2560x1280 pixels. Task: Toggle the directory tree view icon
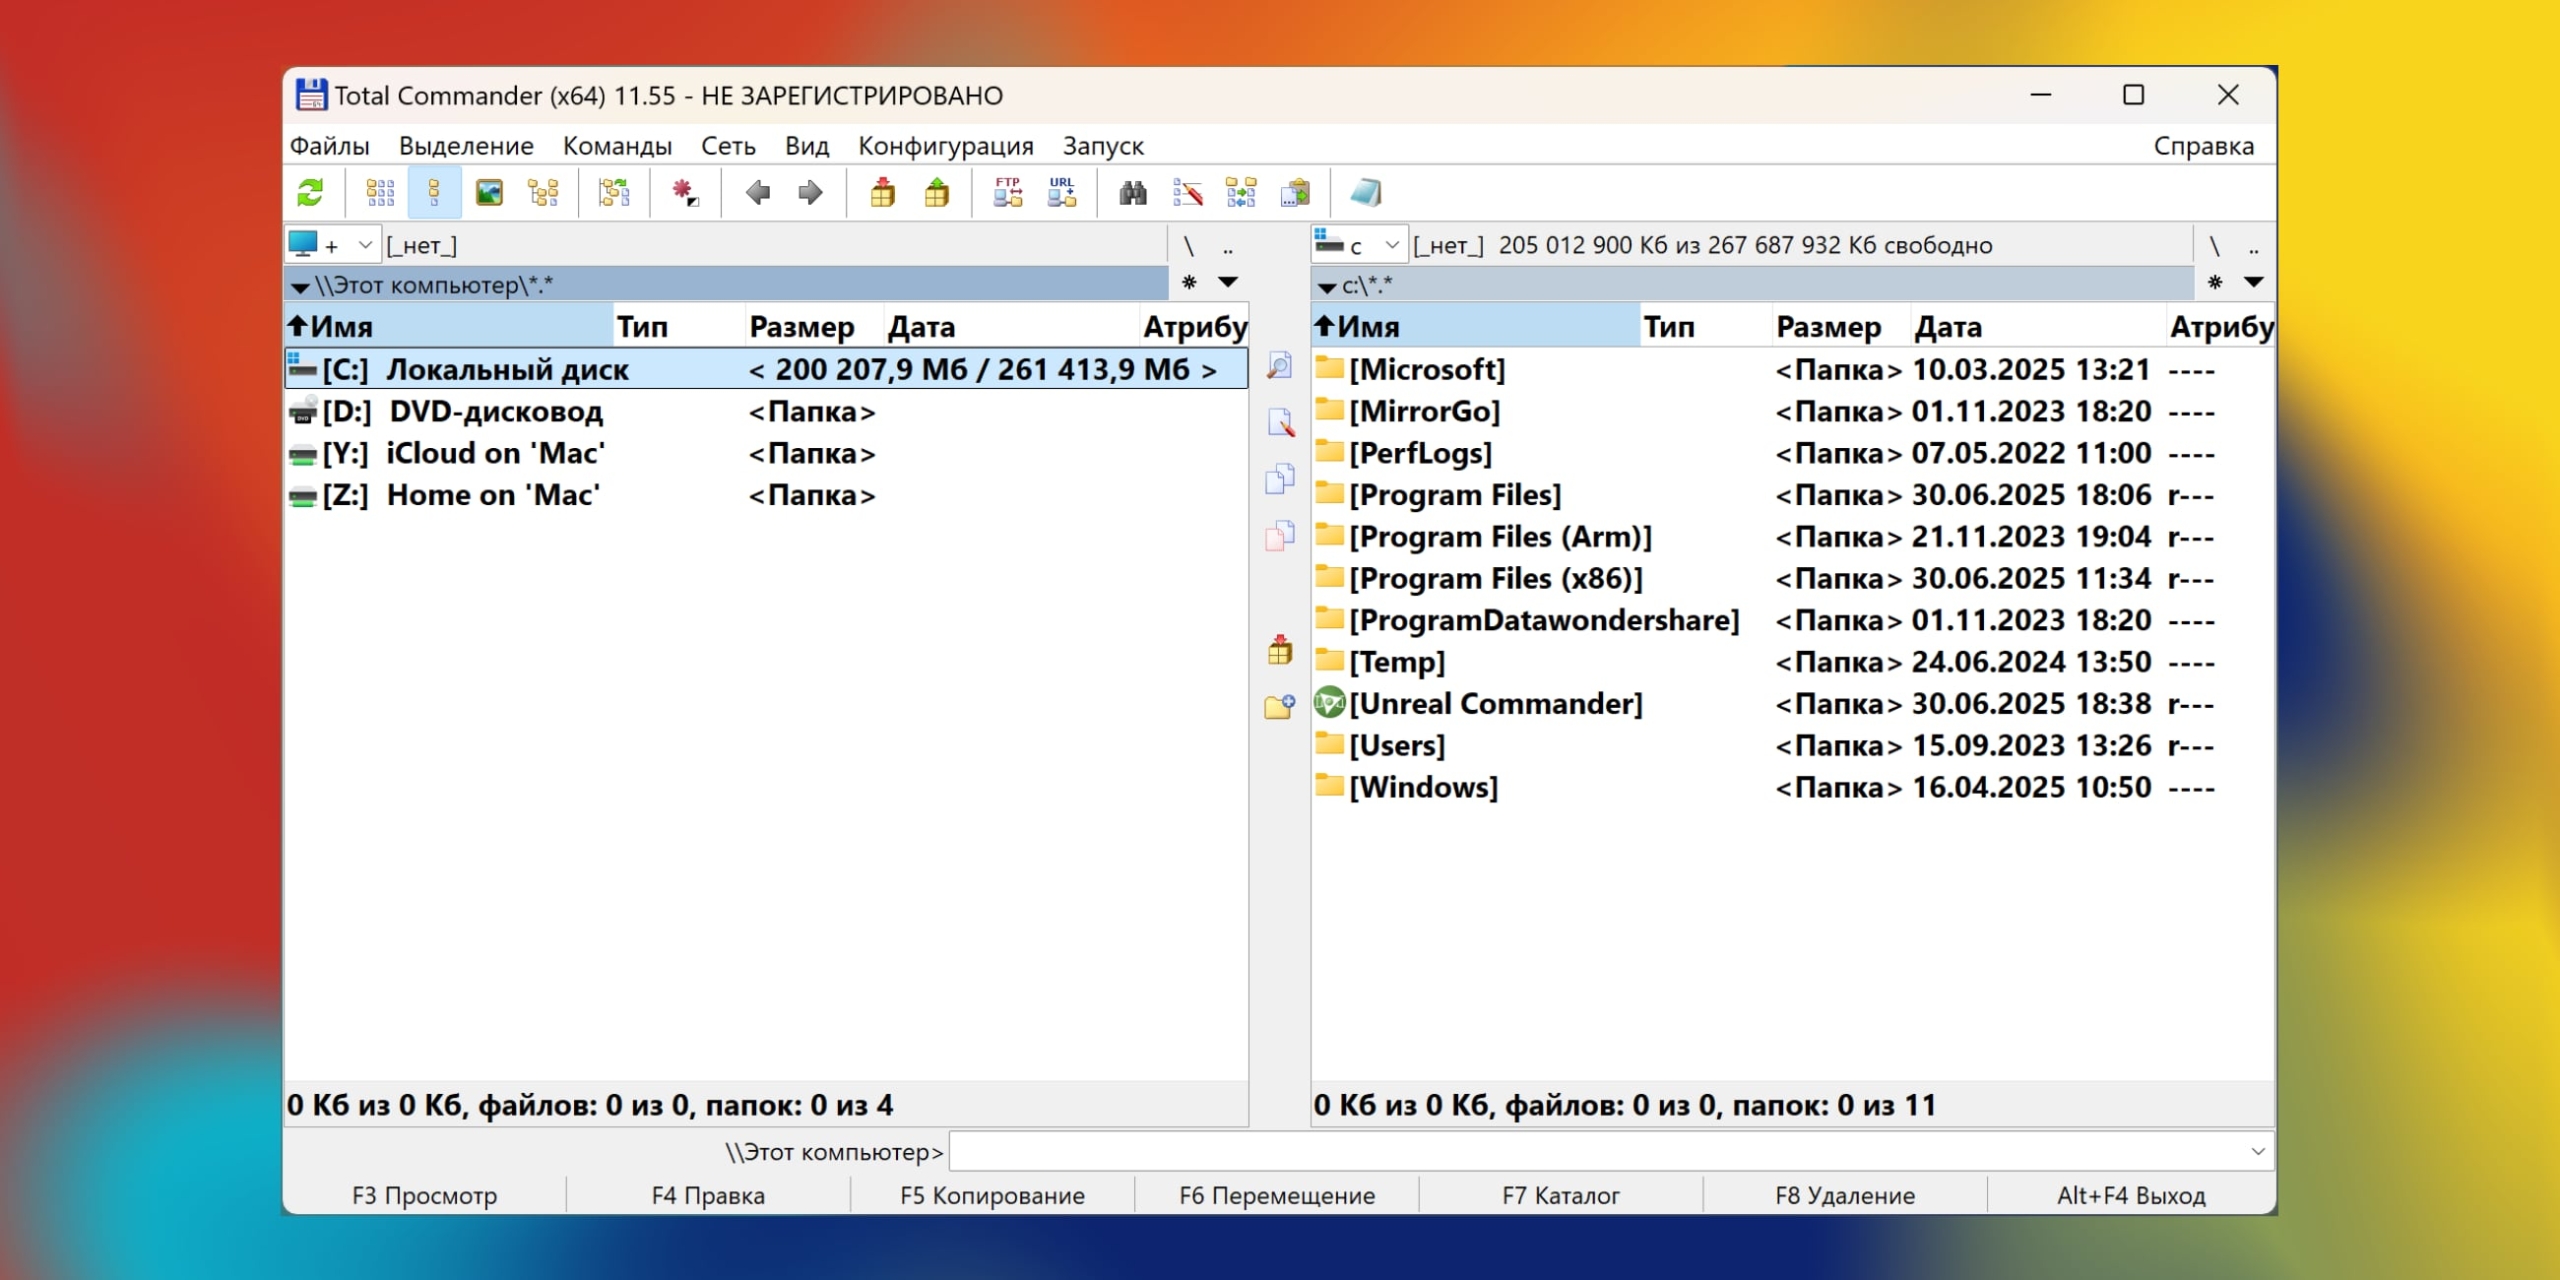543,192
